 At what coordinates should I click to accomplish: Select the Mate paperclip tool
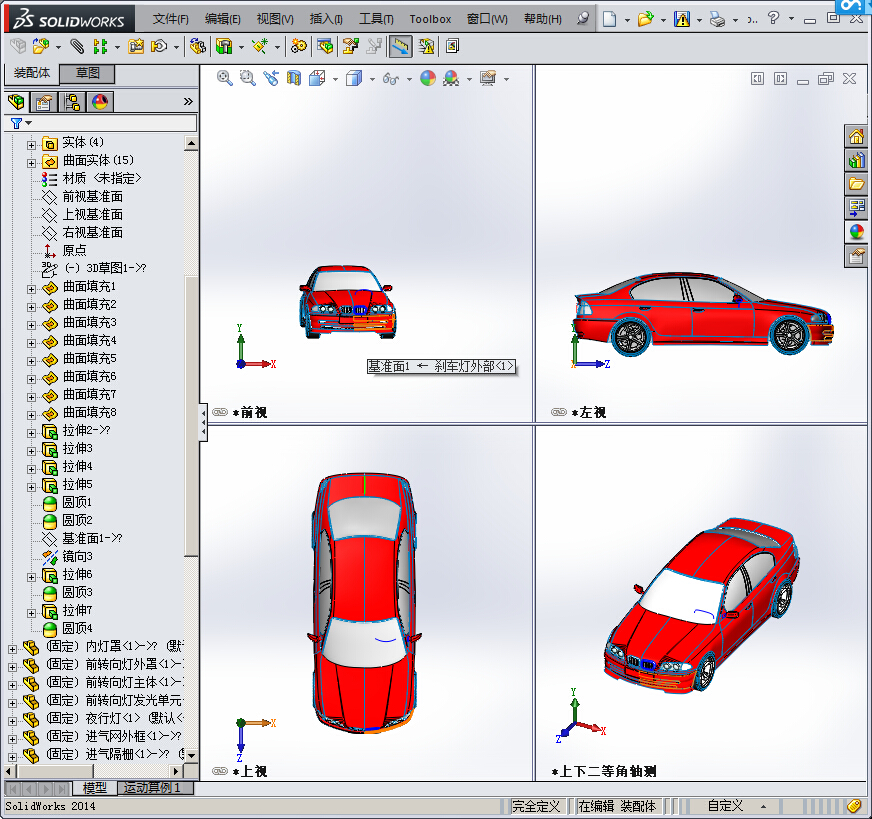point(77,46)
